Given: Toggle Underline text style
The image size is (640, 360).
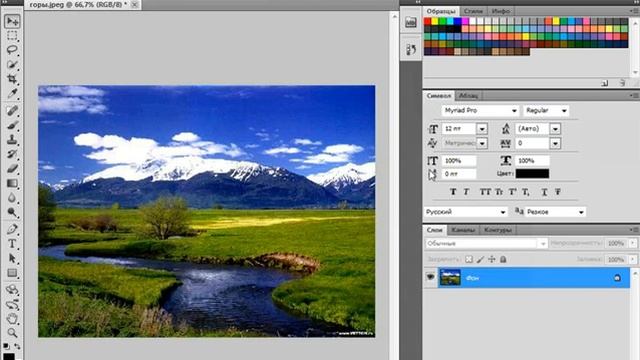Looking at the screenshot, I should 544,191.
